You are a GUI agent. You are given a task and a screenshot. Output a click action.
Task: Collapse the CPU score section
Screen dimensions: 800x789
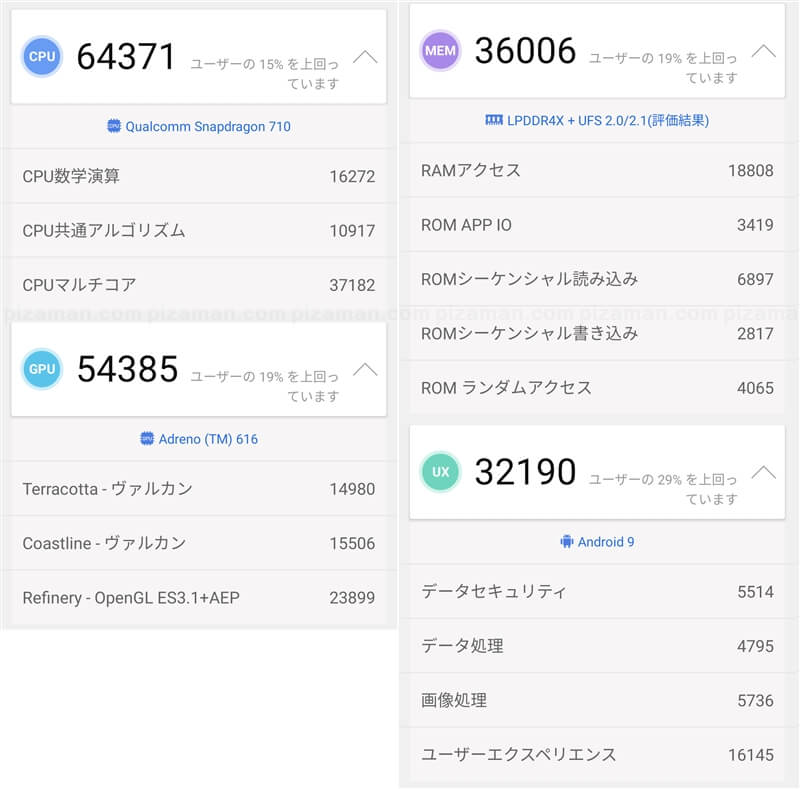pos(365,57)
